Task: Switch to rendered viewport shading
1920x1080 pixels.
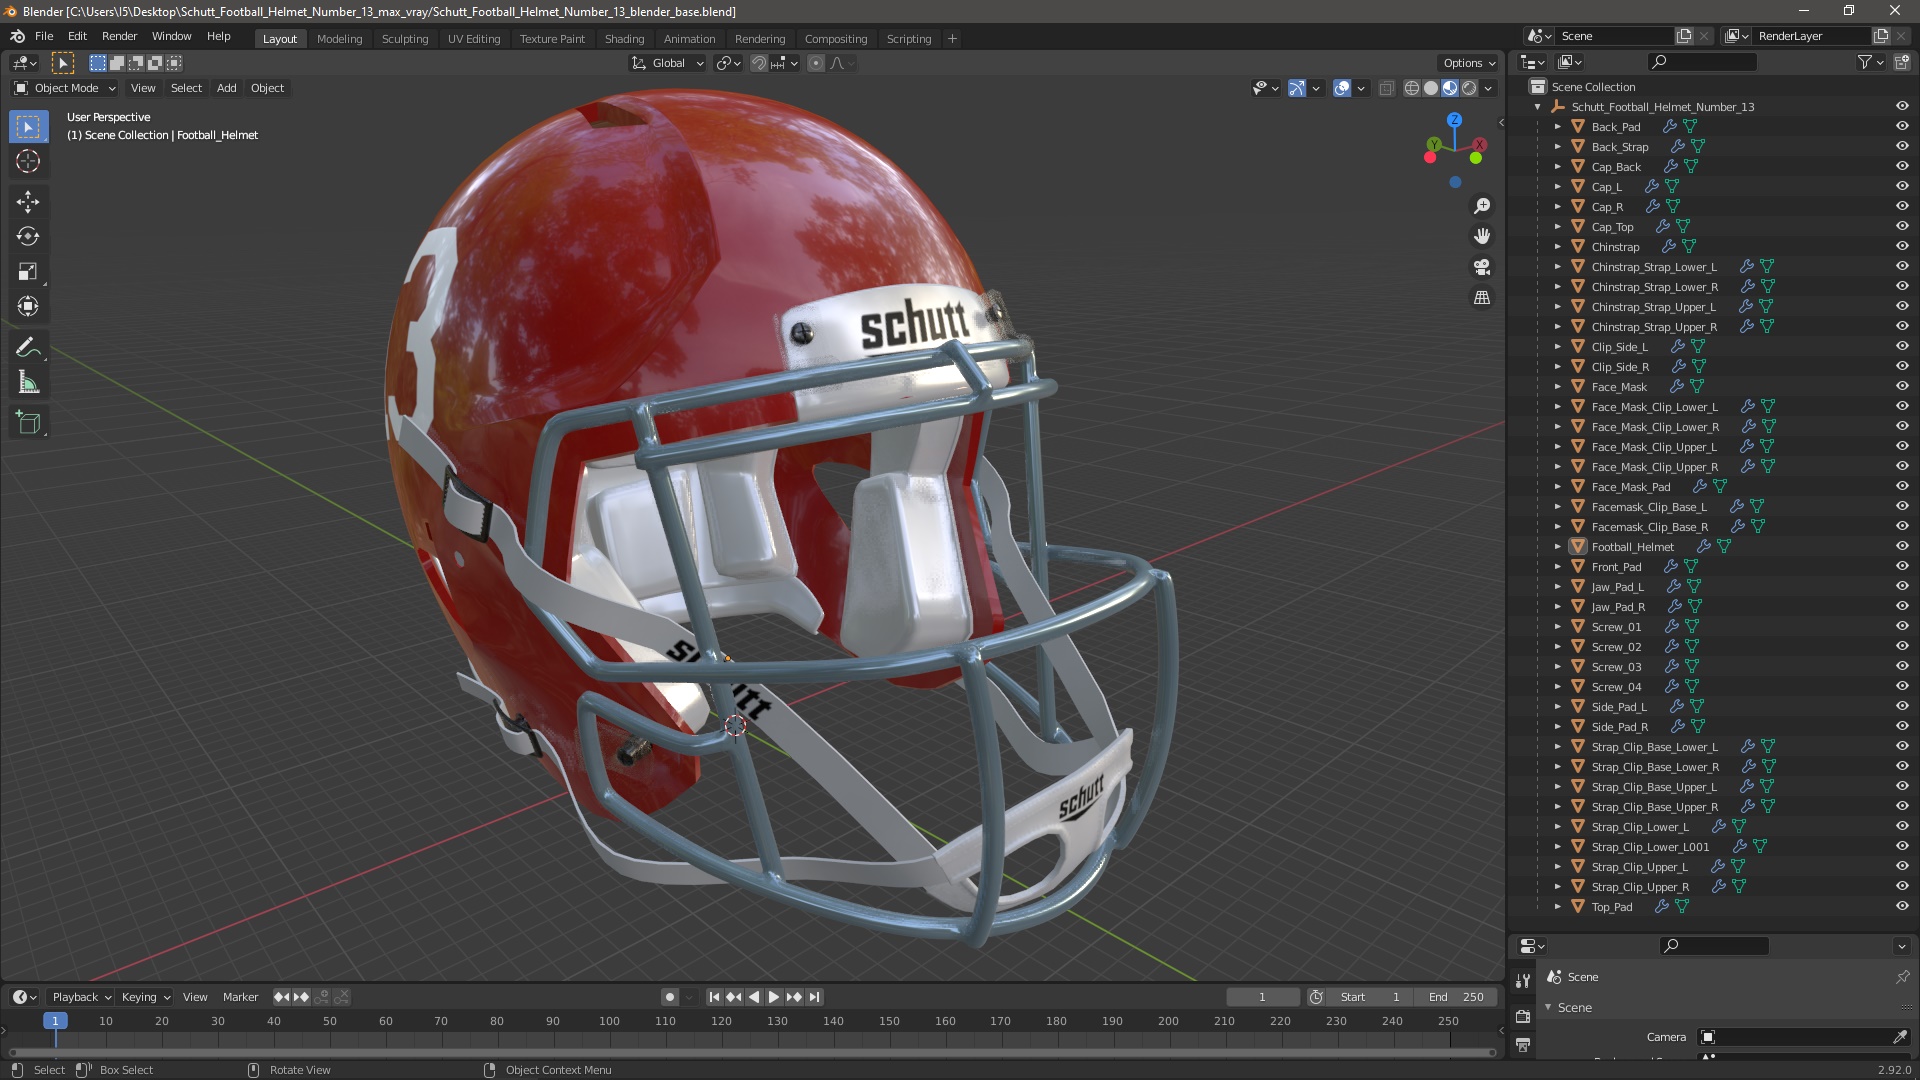Action: (x=1469, y=88)
